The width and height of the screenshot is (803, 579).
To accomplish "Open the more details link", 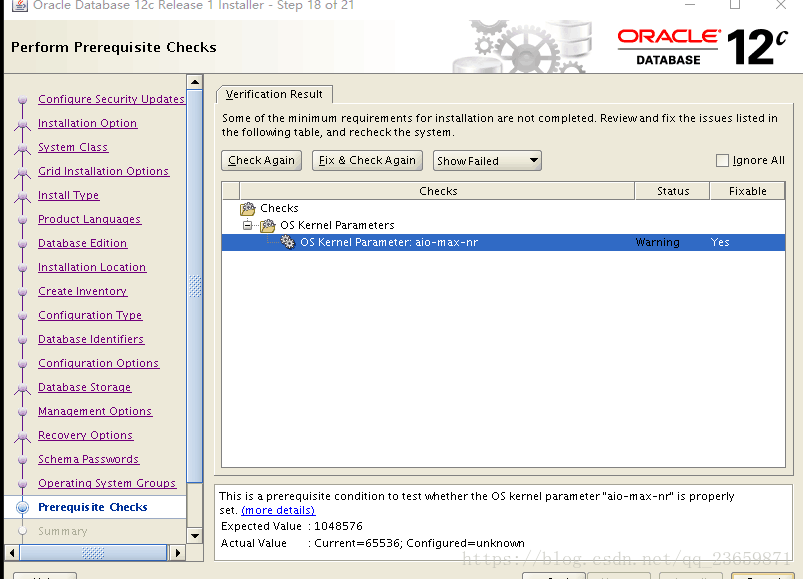I will click(278, 510).
